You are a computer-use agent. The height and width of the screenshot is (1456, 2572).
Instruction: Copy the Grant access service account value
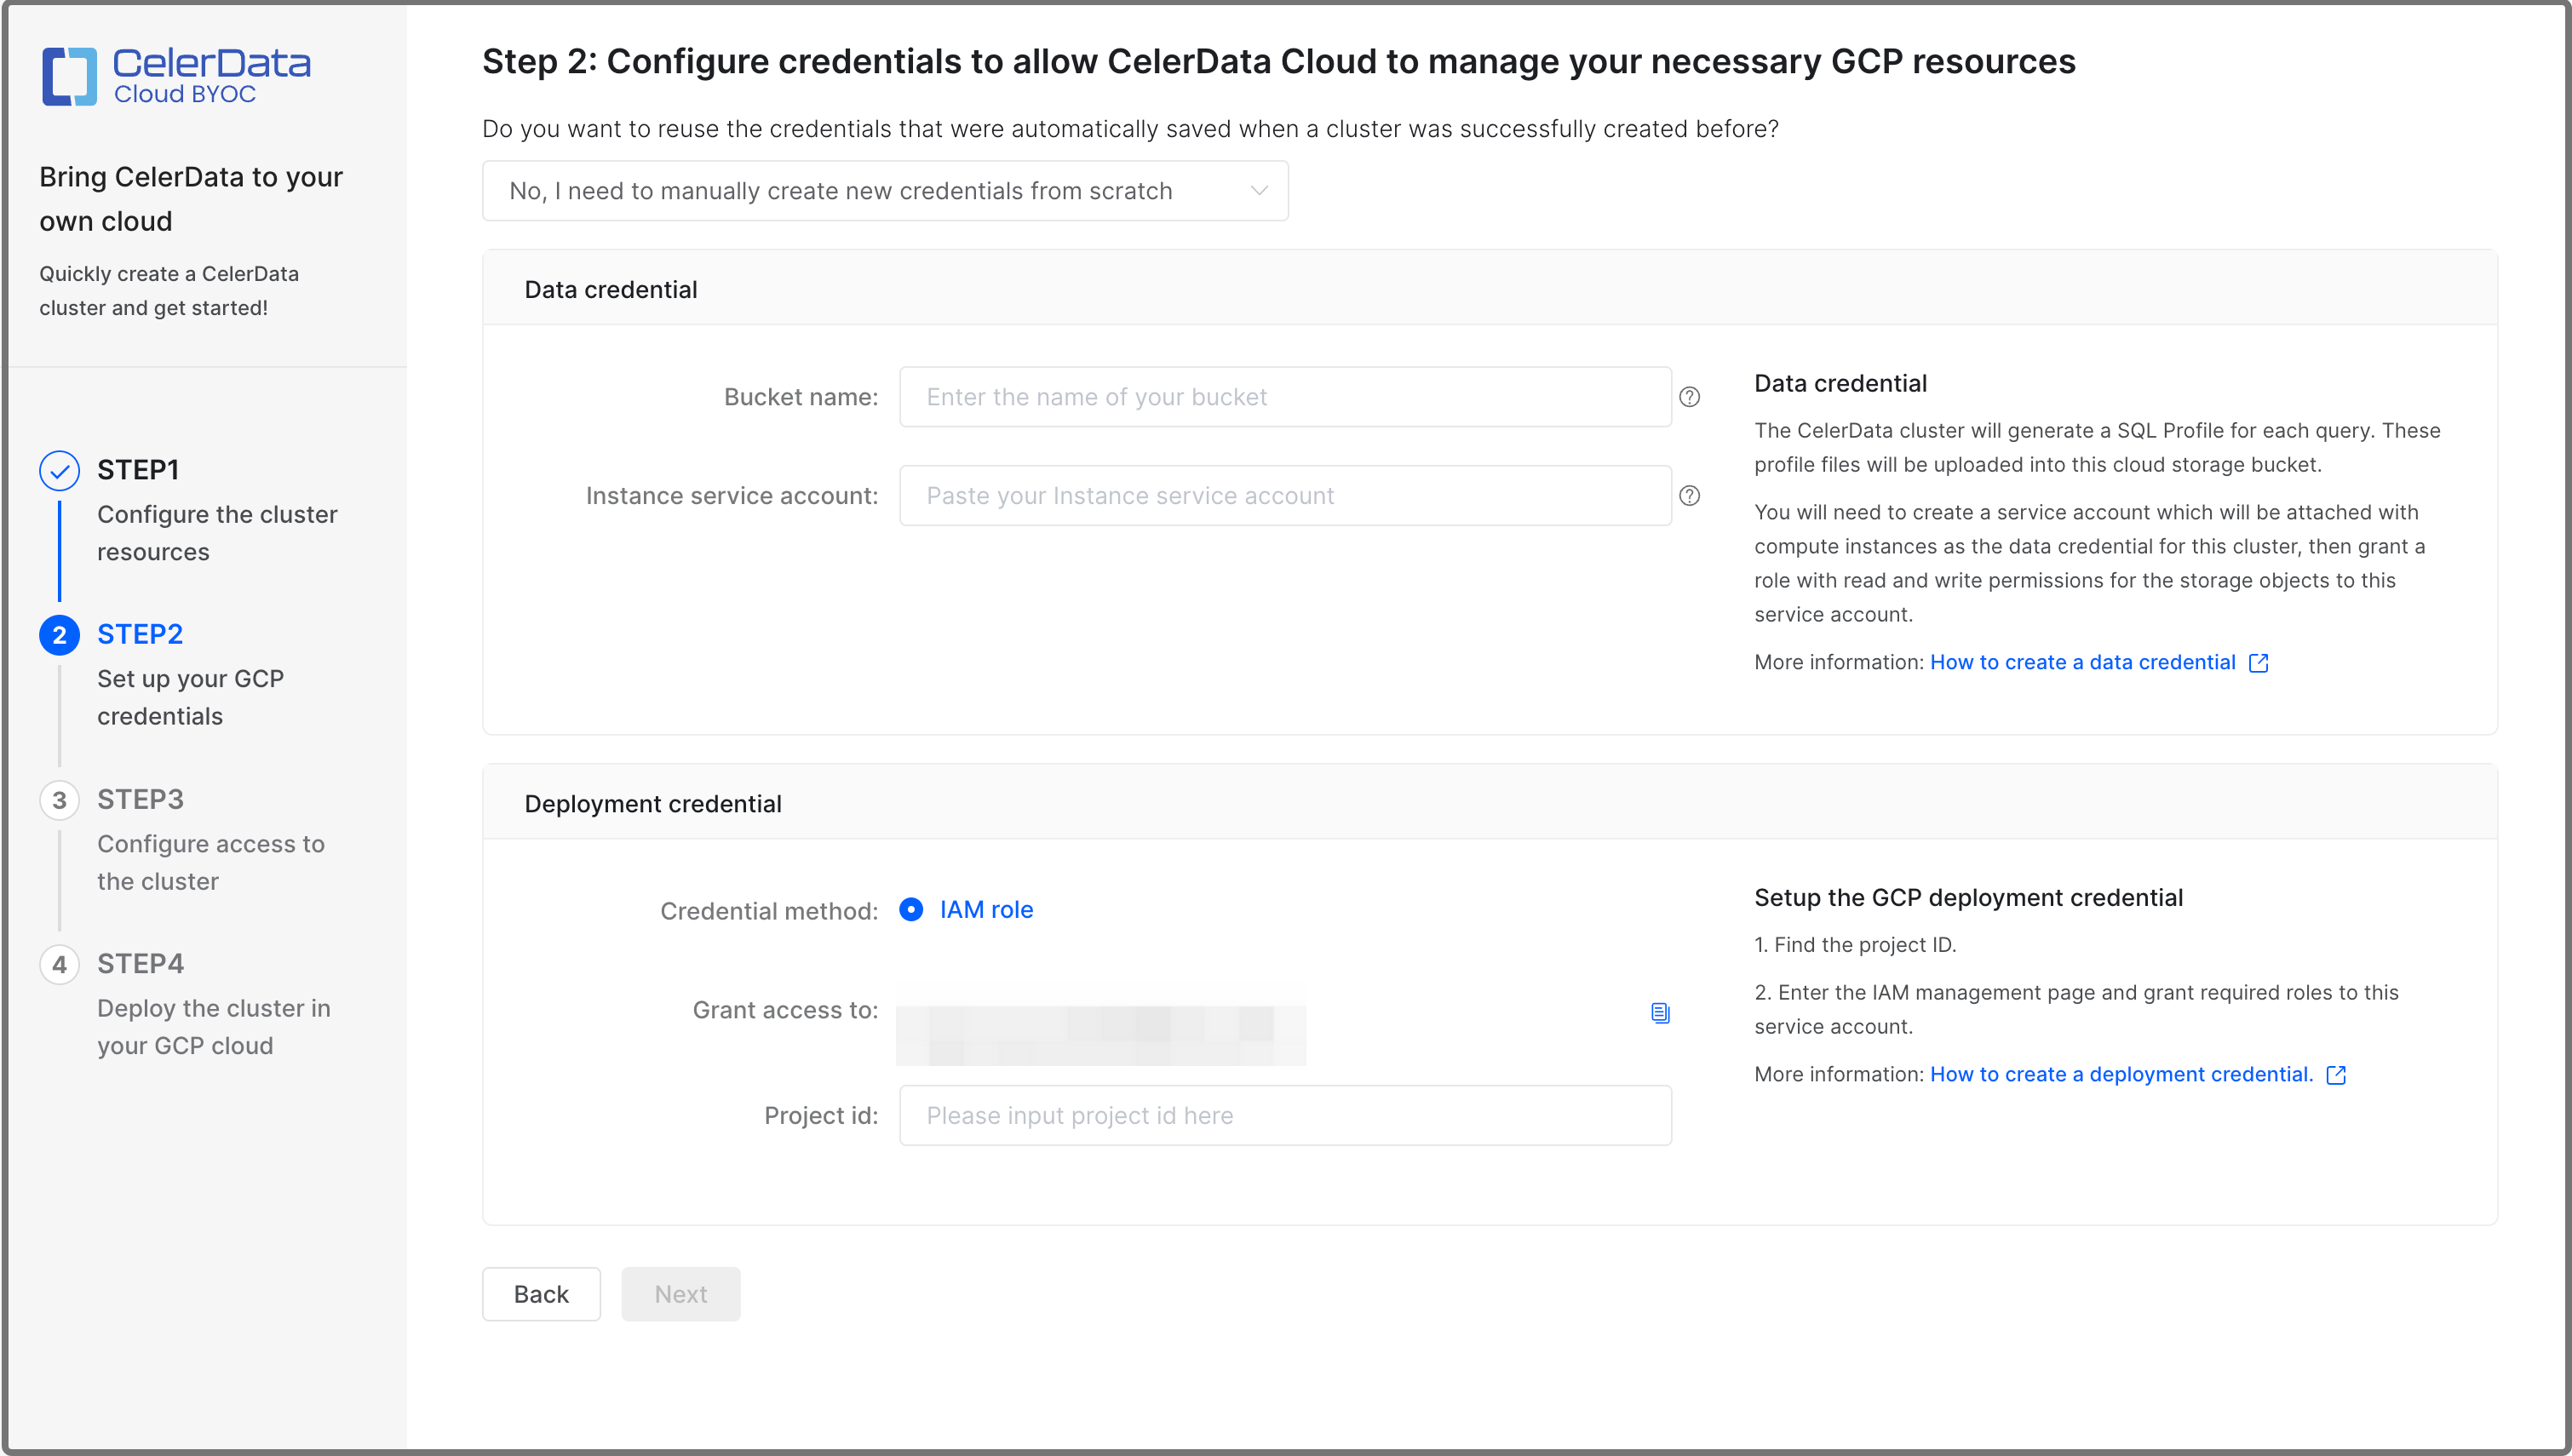coord(1659,1012)
